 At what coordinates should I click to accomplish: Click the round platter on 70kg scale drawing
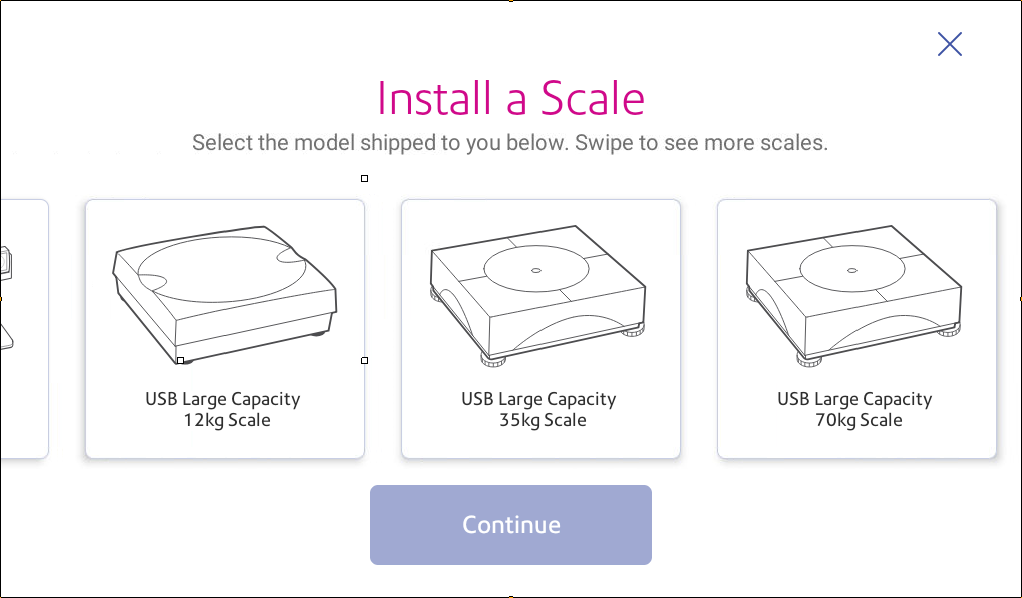click(851, 270)
